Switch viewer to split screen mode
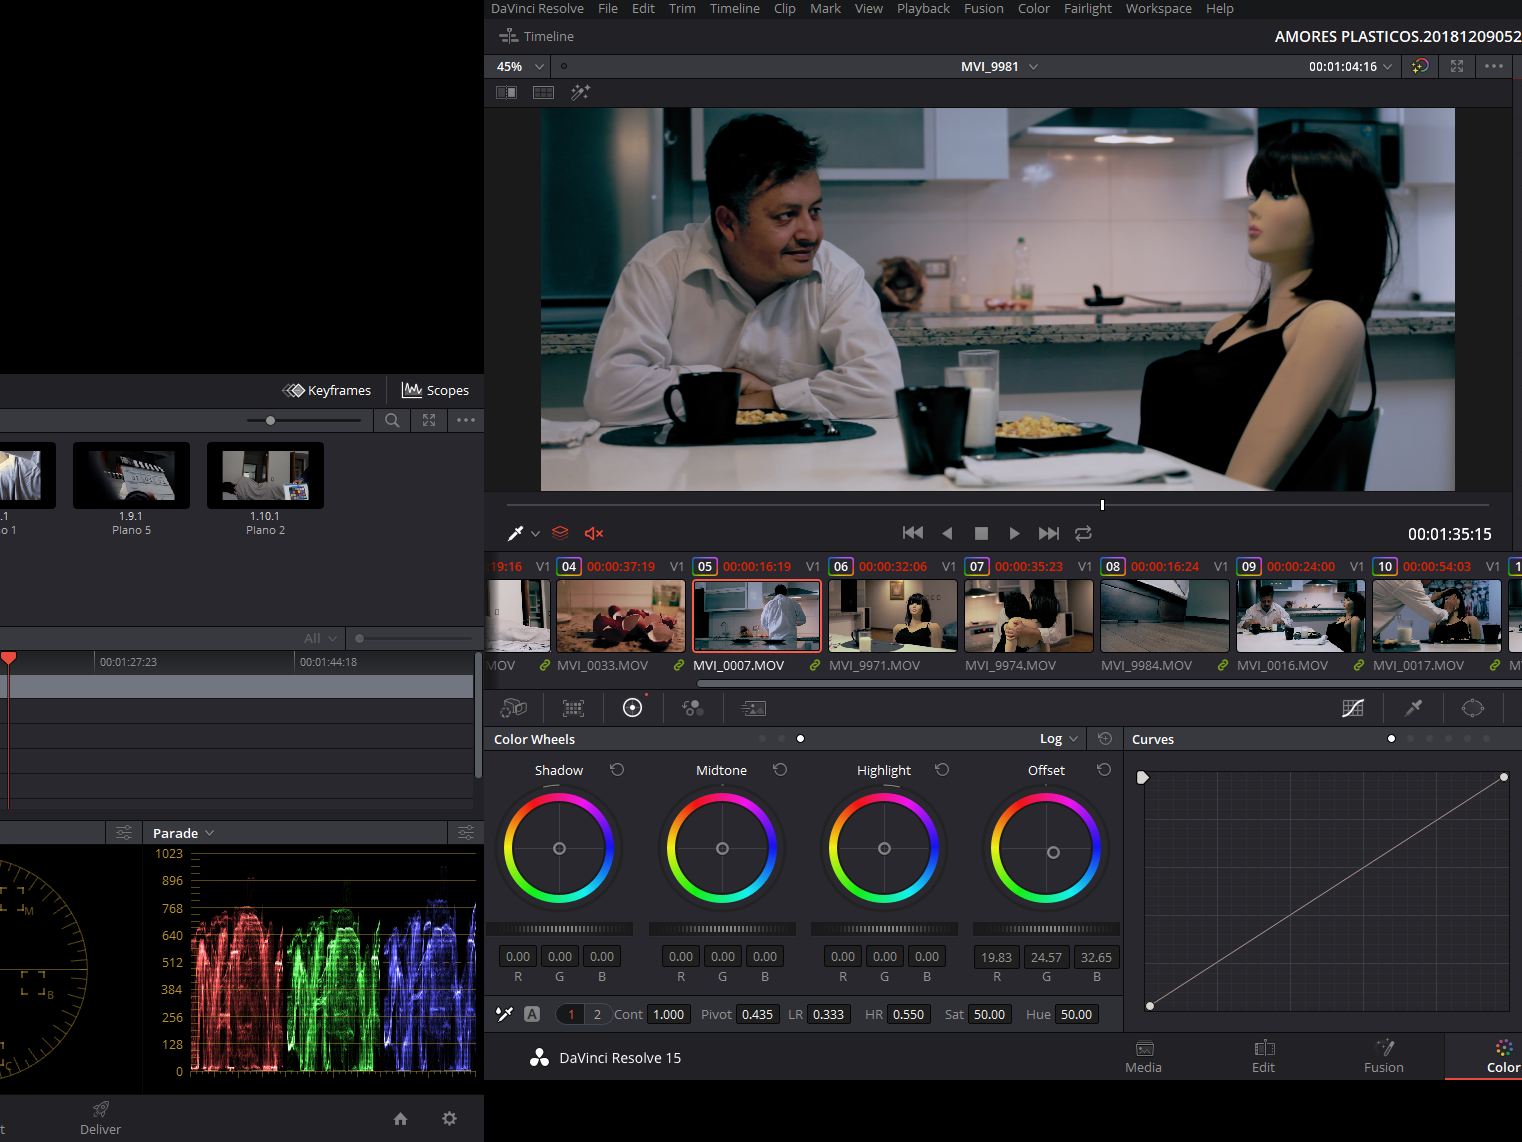 click(544, 92)
